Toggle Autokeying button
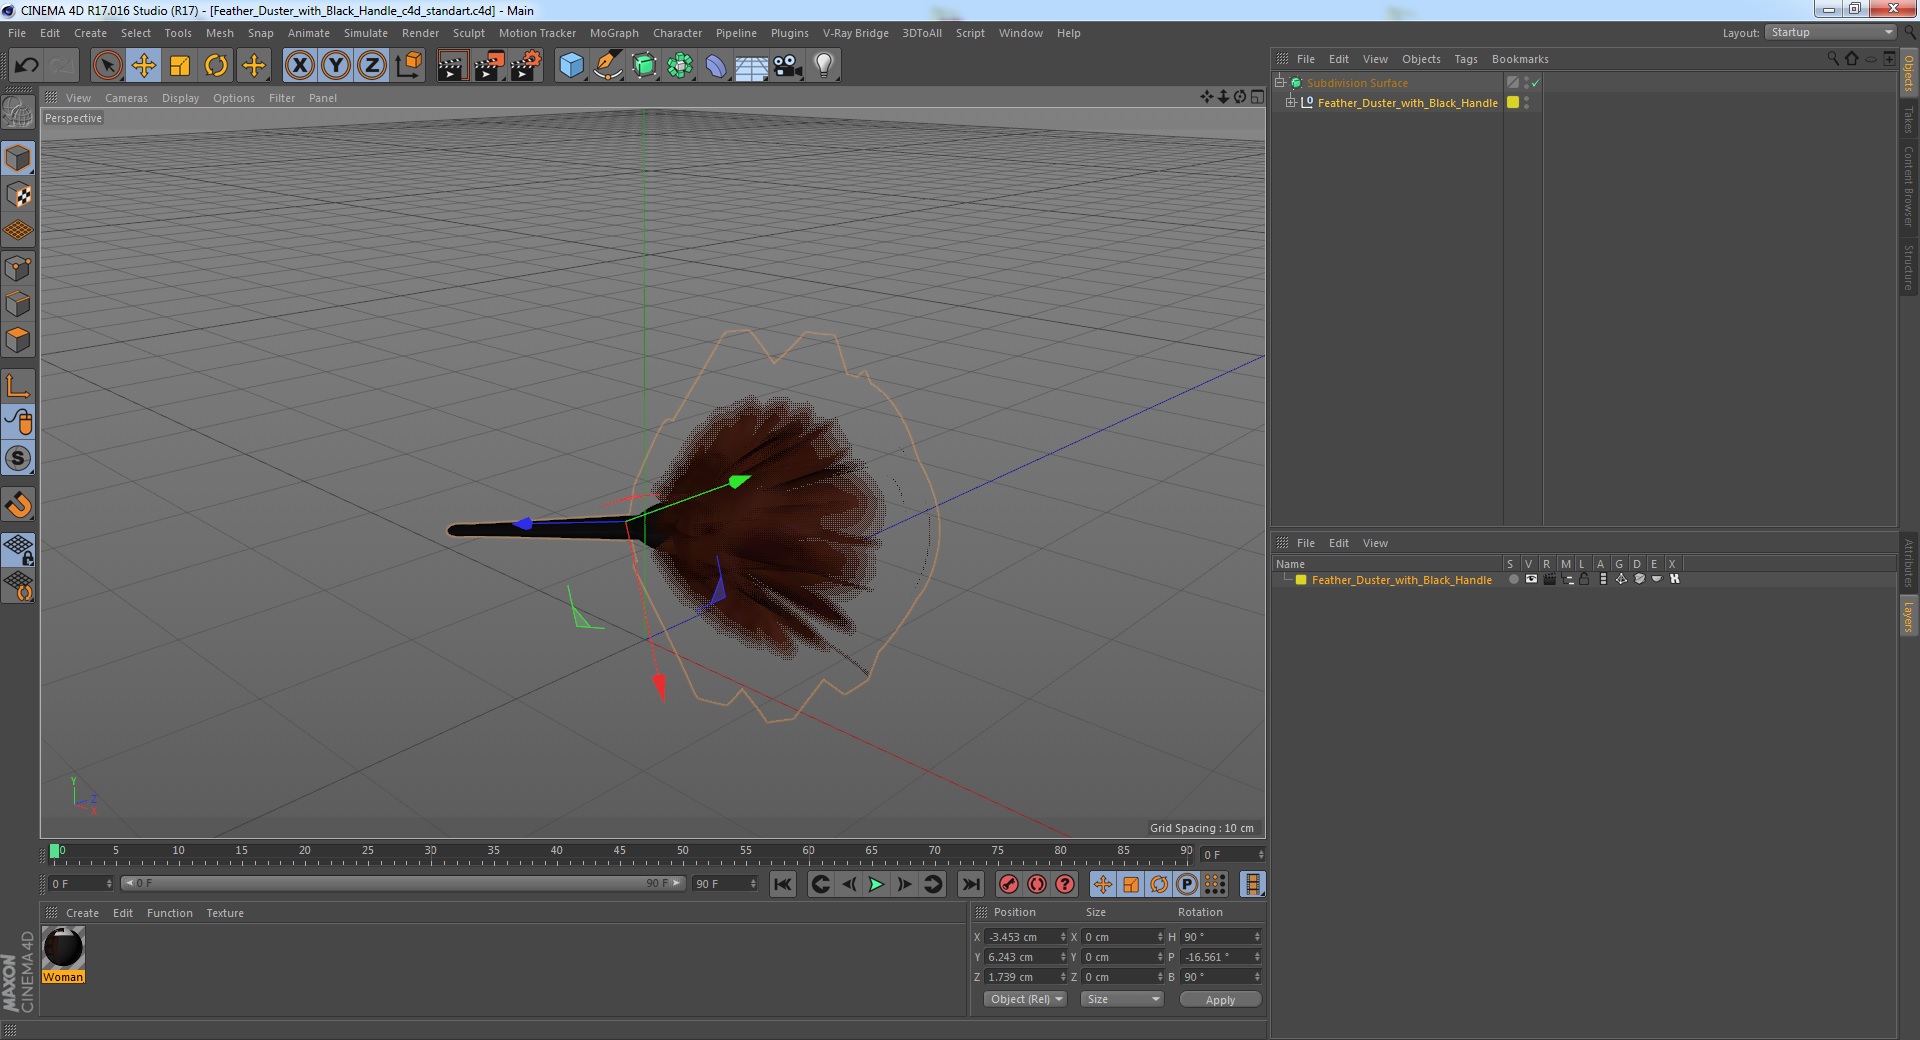The width and height of the screenshot is (1920, 1040). (x=1037, y=884)
